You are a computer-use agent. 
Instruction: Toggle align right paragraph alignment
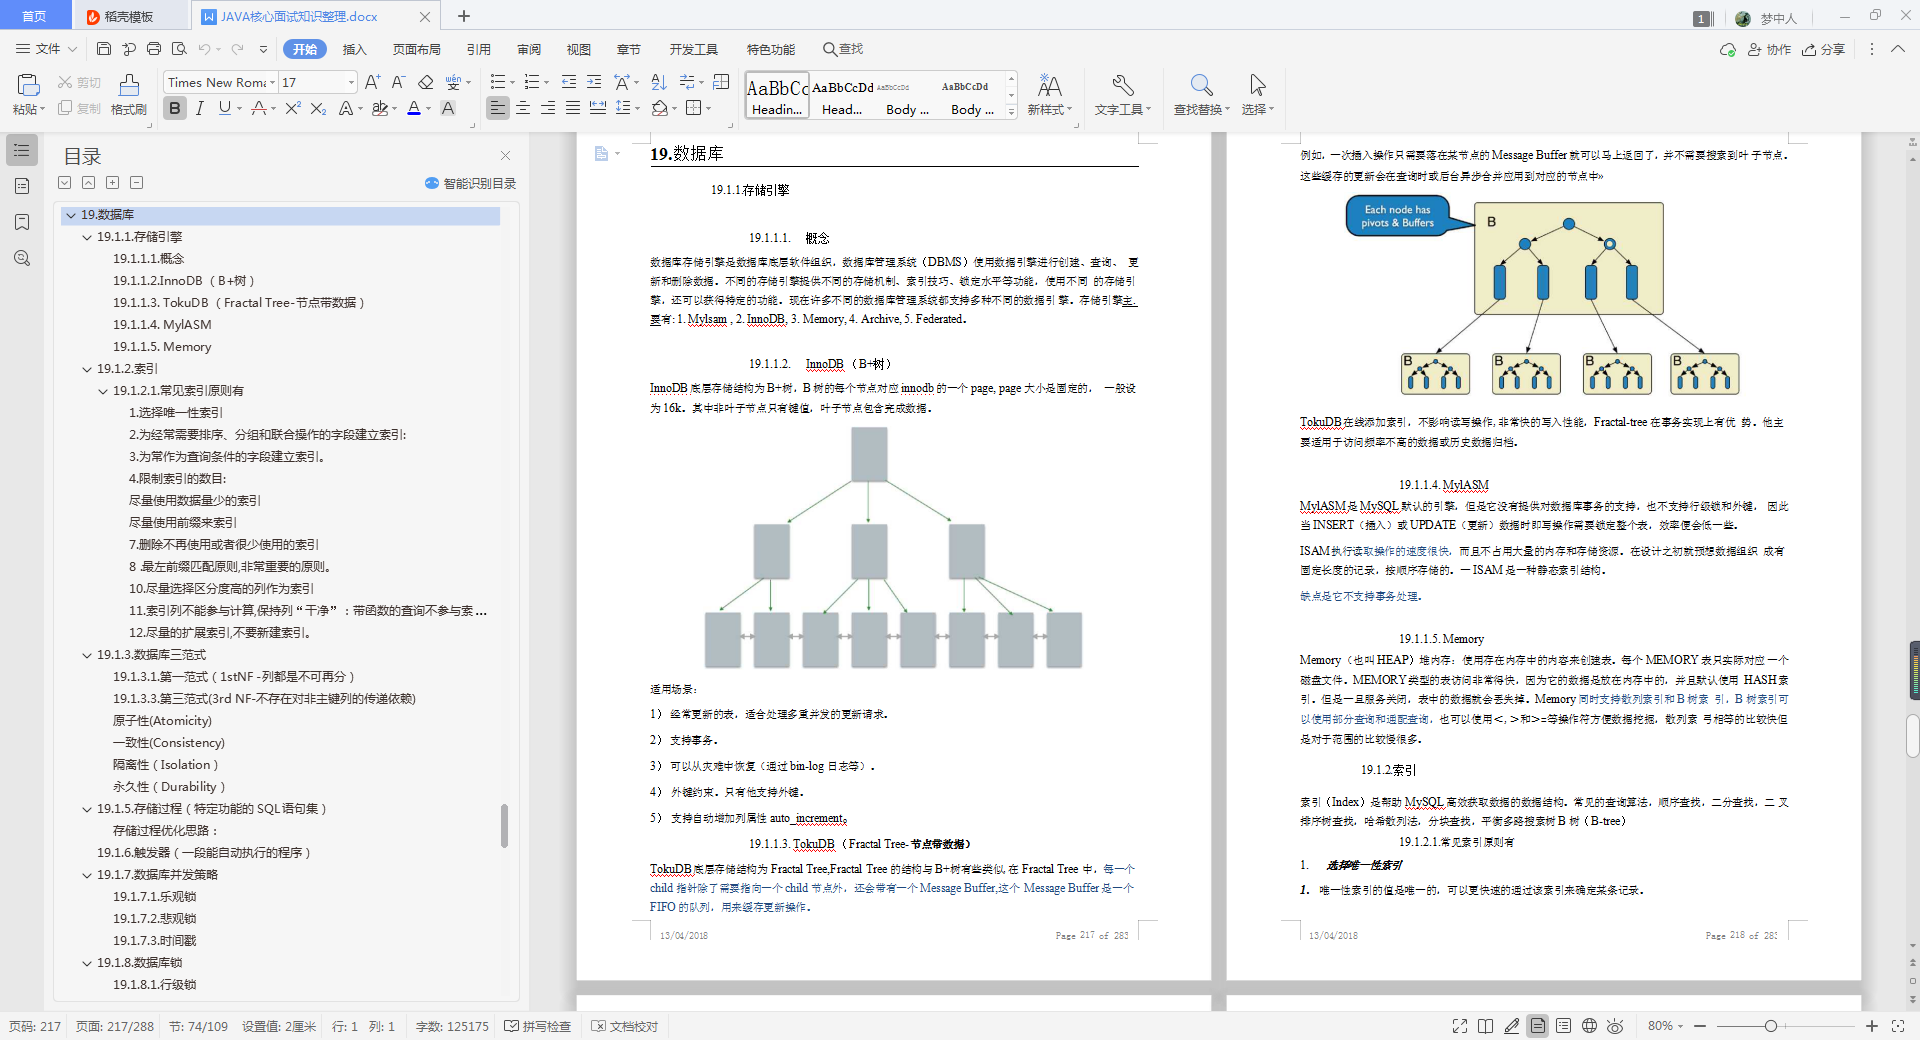tap(548, 108)
